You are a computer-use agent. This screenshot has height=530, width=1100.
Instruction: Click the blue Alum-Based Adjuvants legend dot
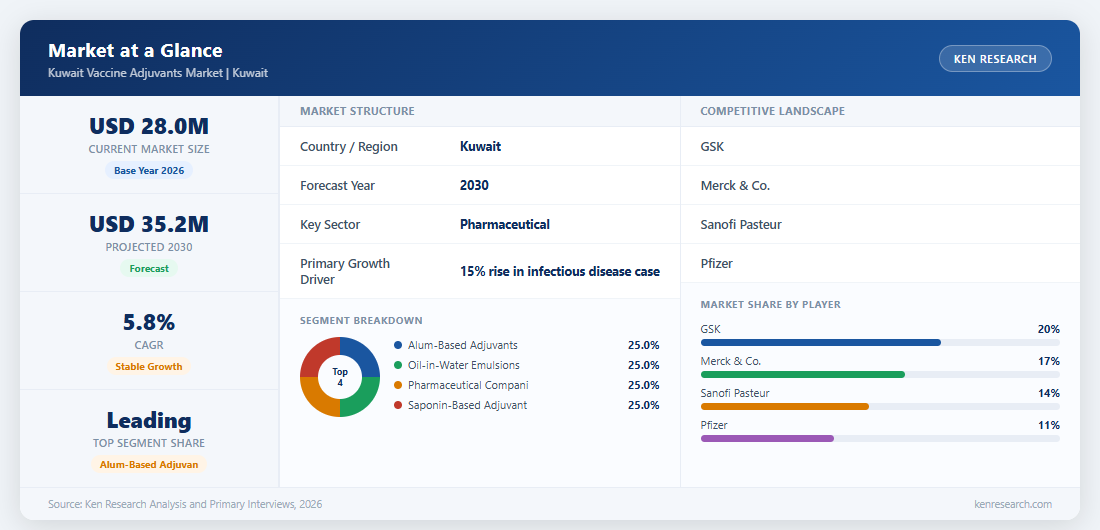398,345
